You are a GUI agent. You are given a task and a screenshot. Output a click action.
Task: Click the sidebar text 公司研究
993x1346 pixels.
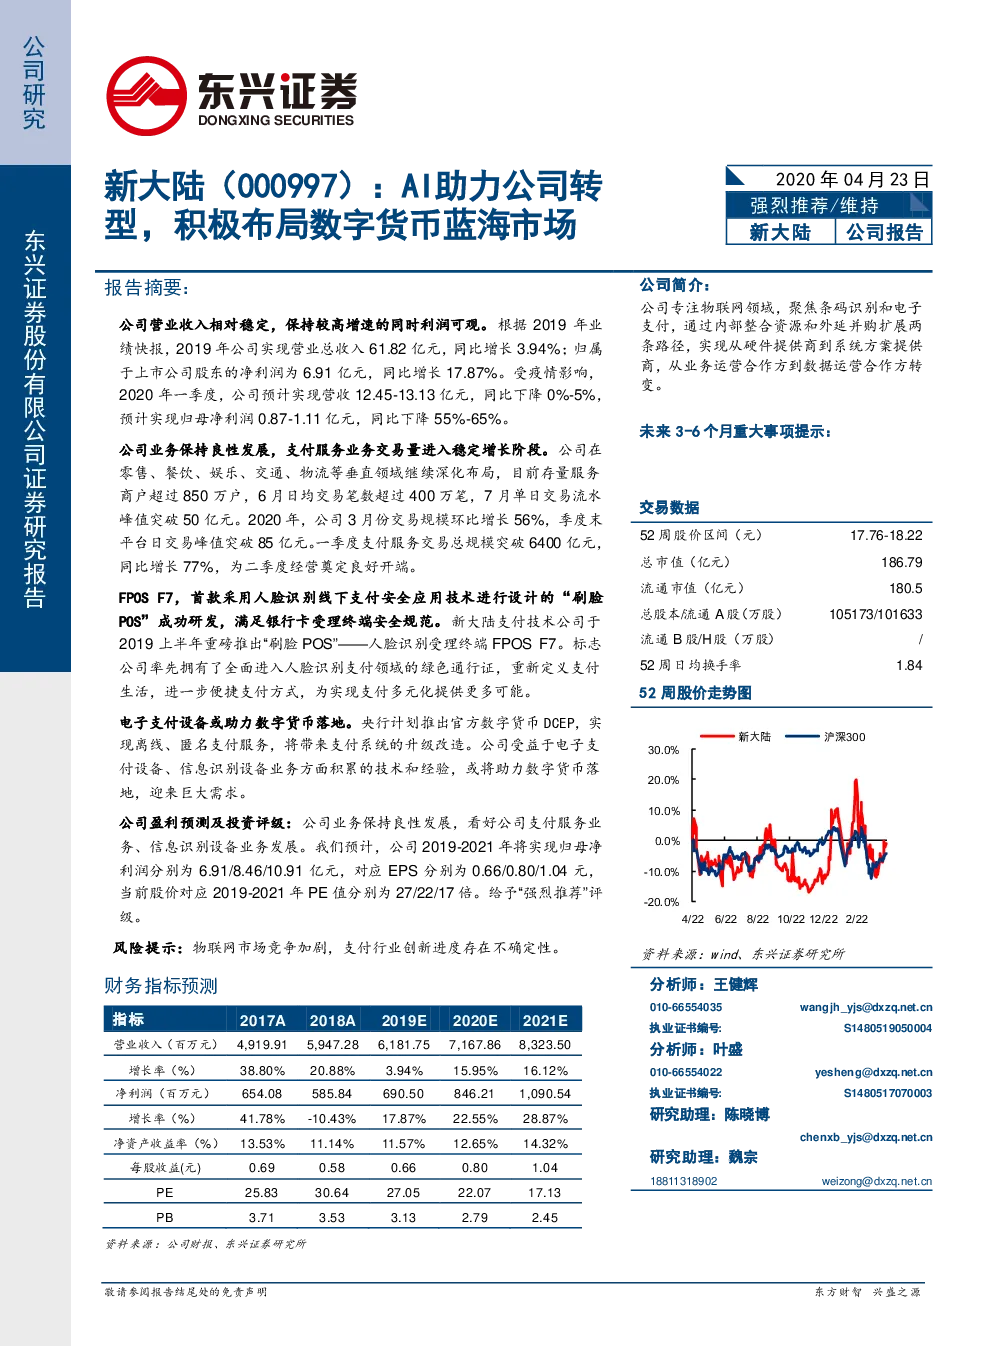click(34, 83)
